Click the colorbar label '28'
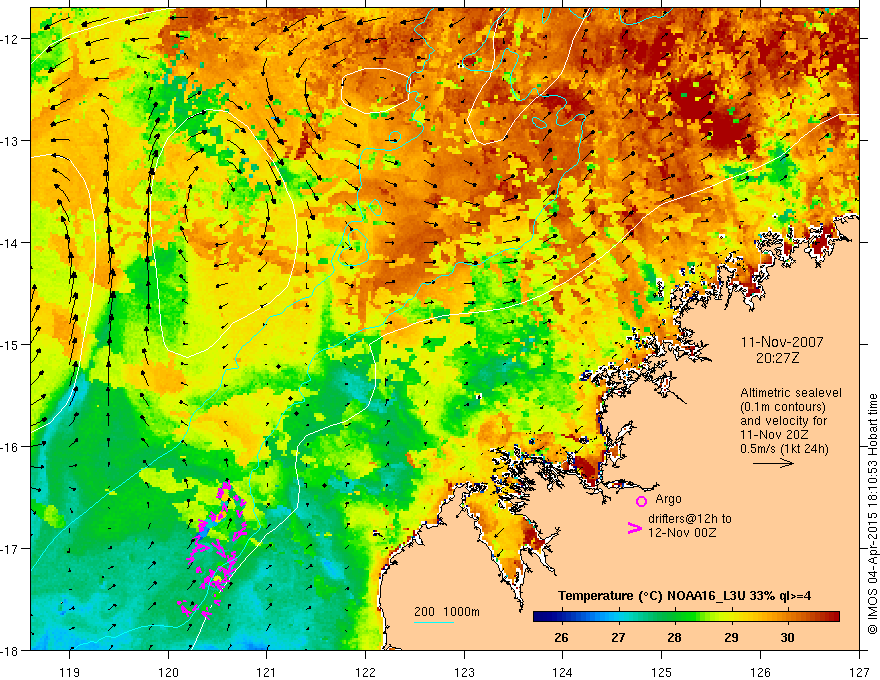 coord(675,637)
